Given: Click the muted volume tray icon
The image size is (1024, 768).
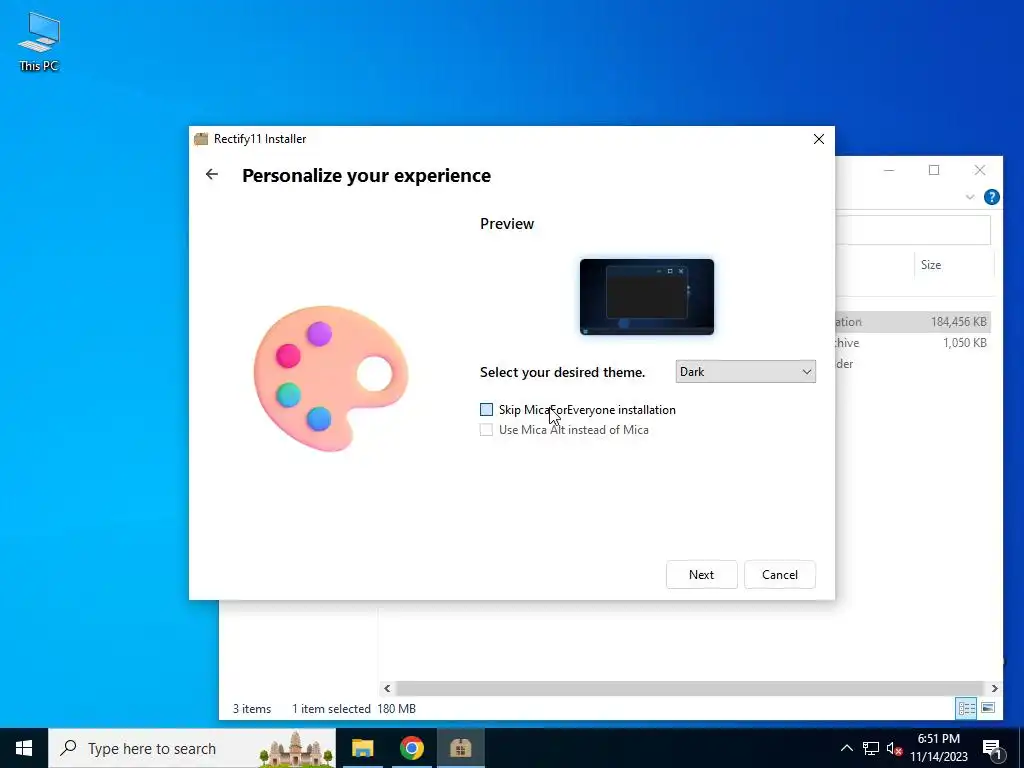Looking at the screenshot, I should [895, 748].
